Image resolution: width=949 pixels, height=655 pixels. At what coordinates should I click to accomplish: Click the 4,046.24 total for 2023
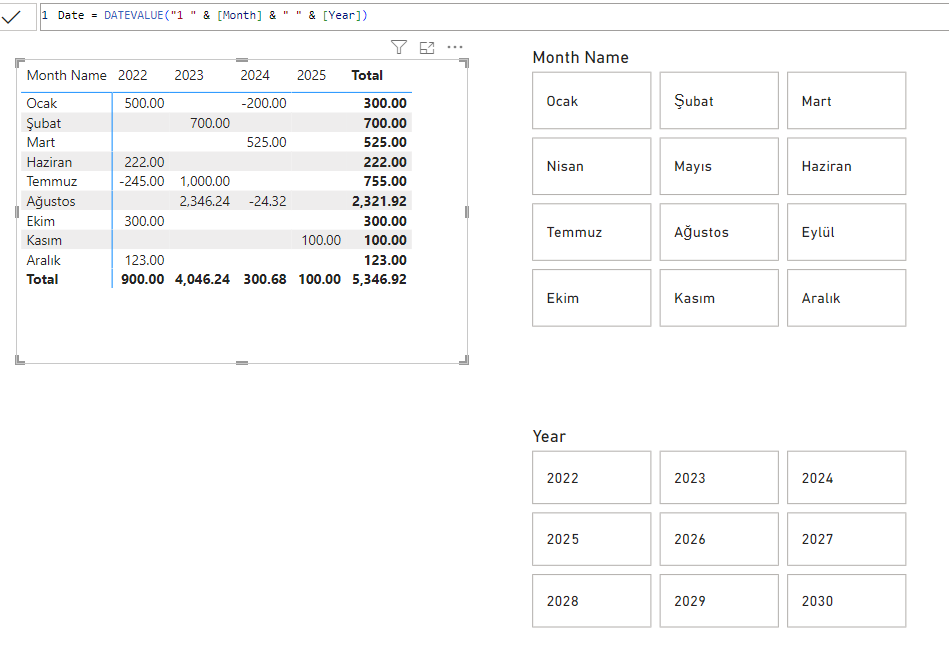(202, 279)
